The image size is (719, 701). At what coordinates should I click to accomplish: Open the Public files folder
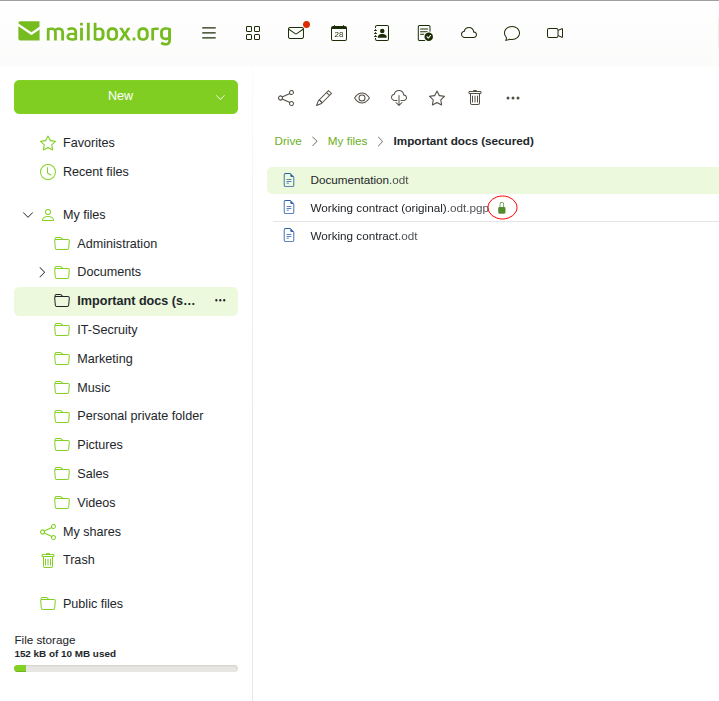click(x=93, y=604)
